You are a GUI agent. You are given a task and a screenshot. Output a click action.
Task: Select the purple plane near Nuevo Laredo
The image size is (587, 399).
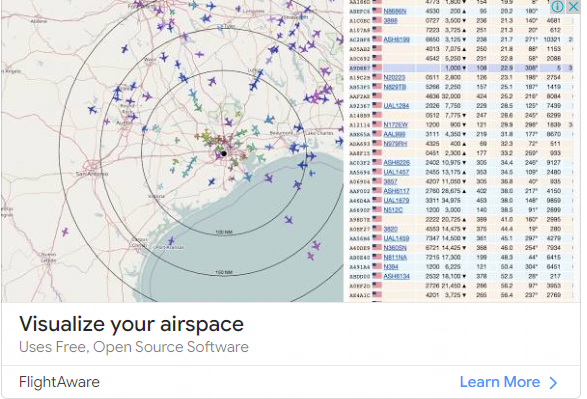point(65,232)
